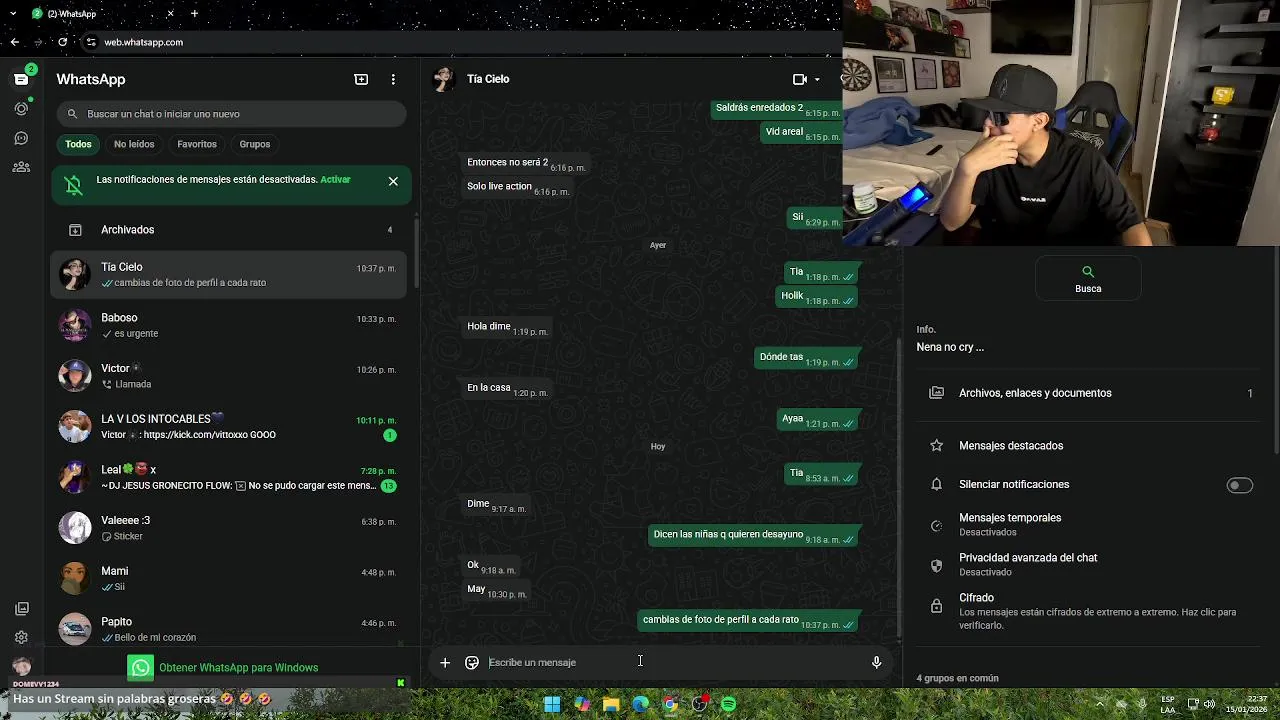This screenshot has width=1280, height=720.
Task: Click the Escribe un mensaje field
Action: click(675, 662)
